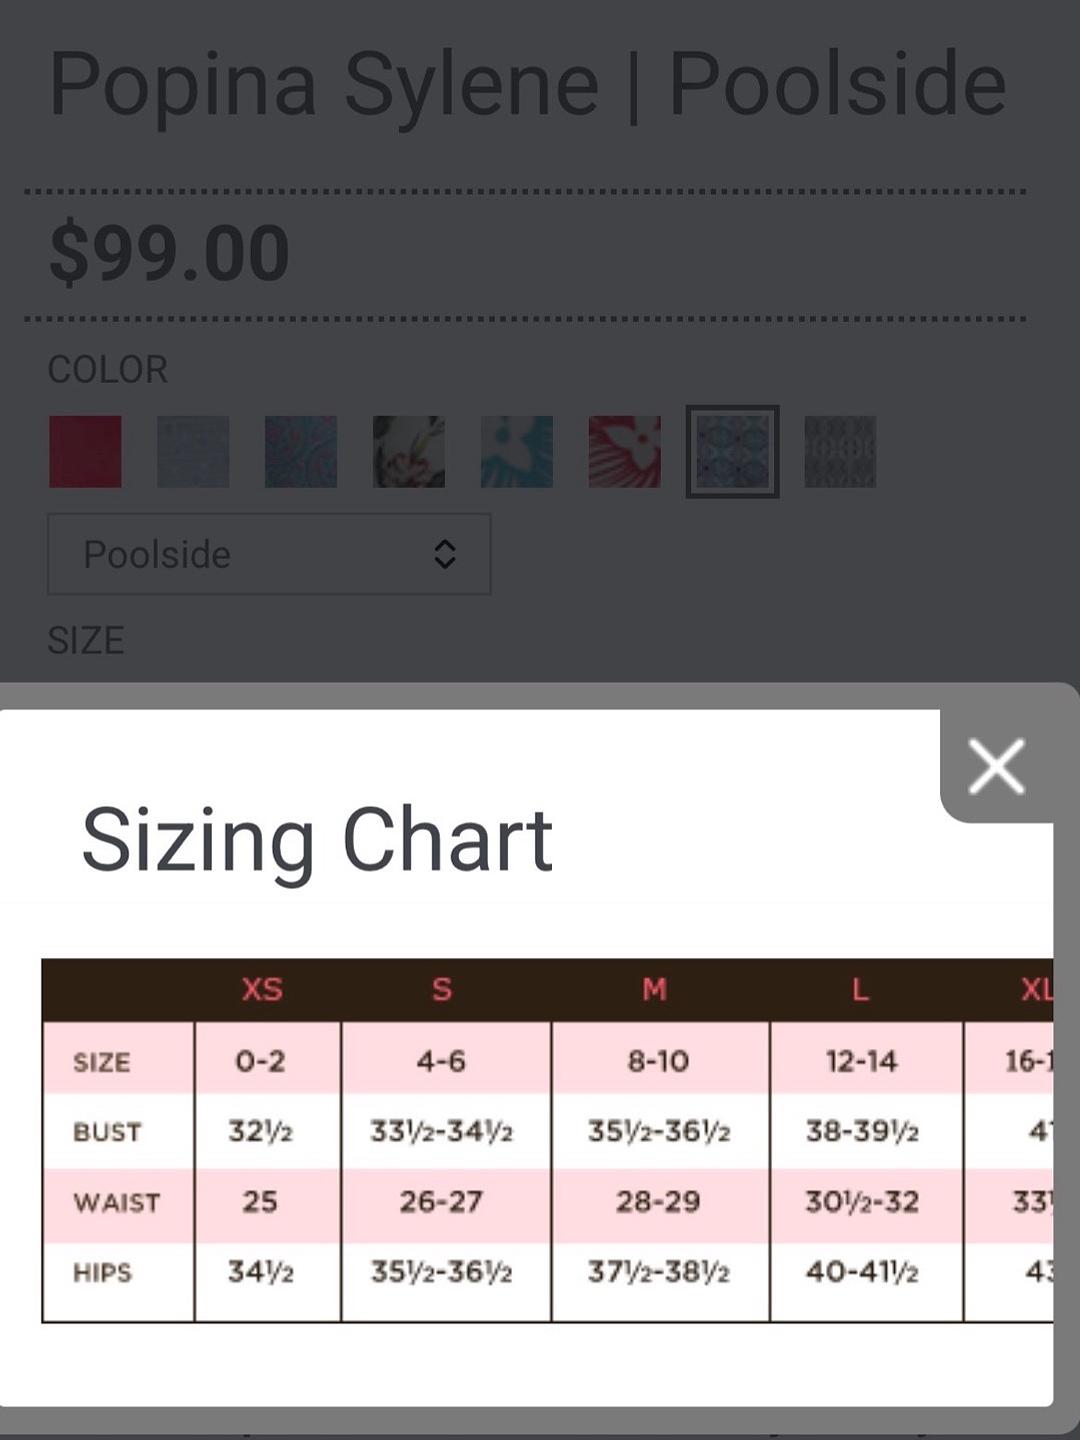Select the highlighted Poolside pattern swatch
Screen dimensions: 1080x1440
coord(732,452)
